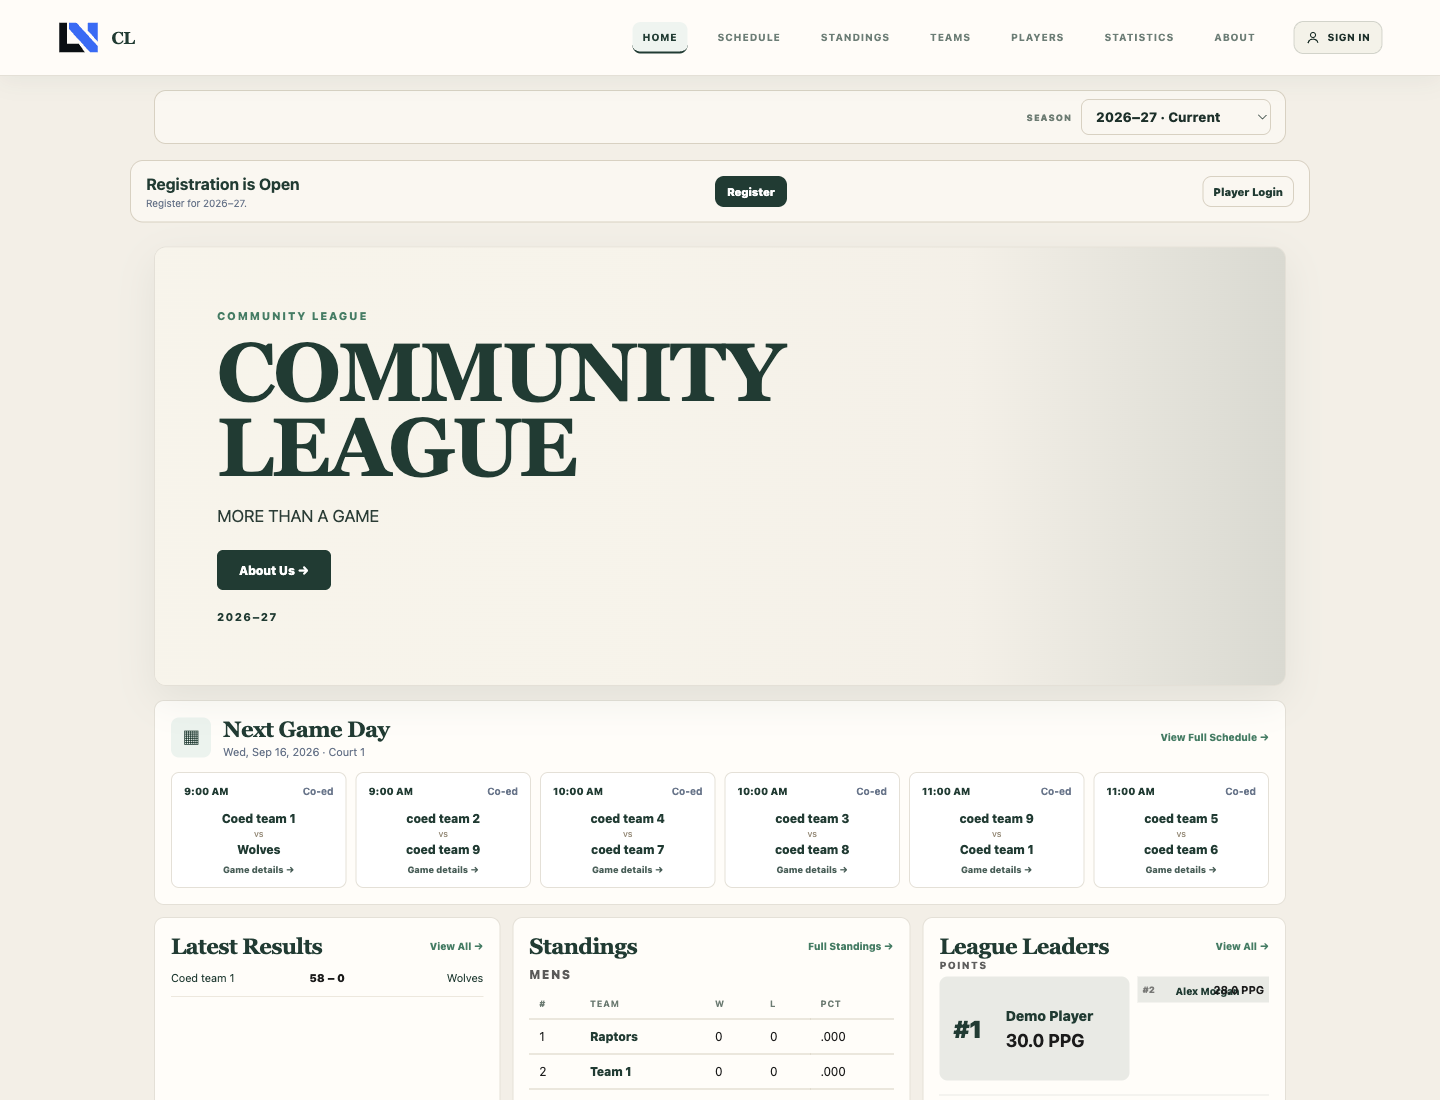Open game details for coed team 9 vs Coed team 1
The height and width of the screenshot is (1100, 1440).
(x=996, y=870)
